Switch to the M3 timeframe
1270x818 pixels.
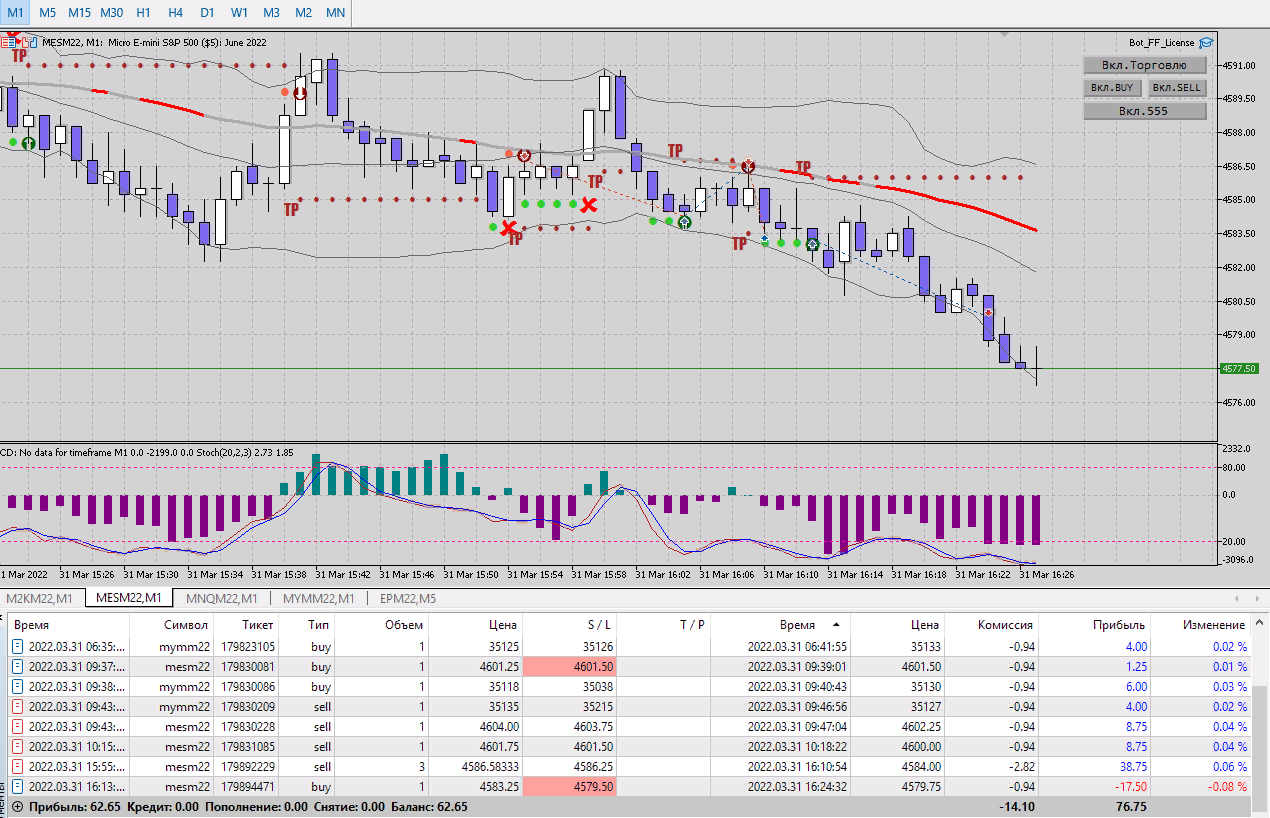pyautogui.click(x=271, y=12)
